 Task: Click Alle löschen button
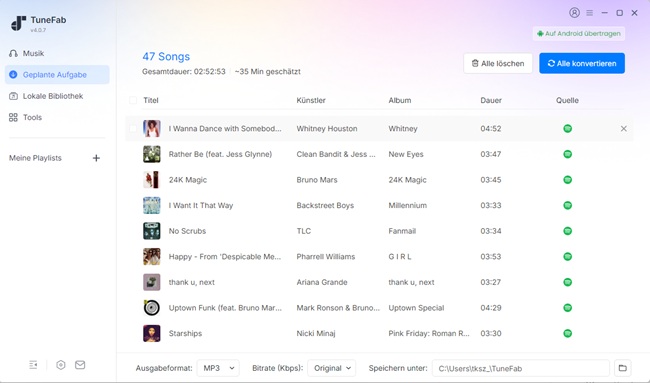point(498,63)
